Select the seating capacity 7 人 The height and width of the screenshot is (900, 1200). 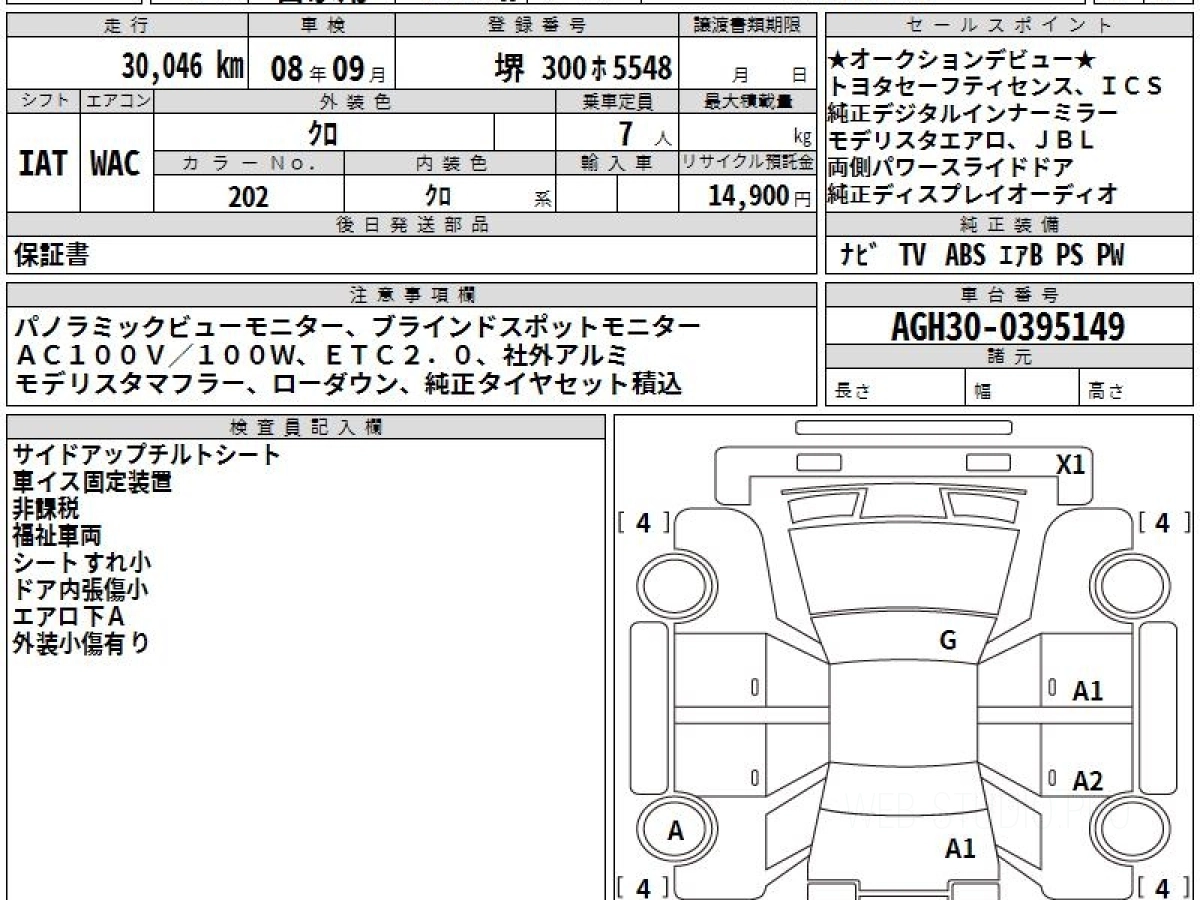coord(644,133)
